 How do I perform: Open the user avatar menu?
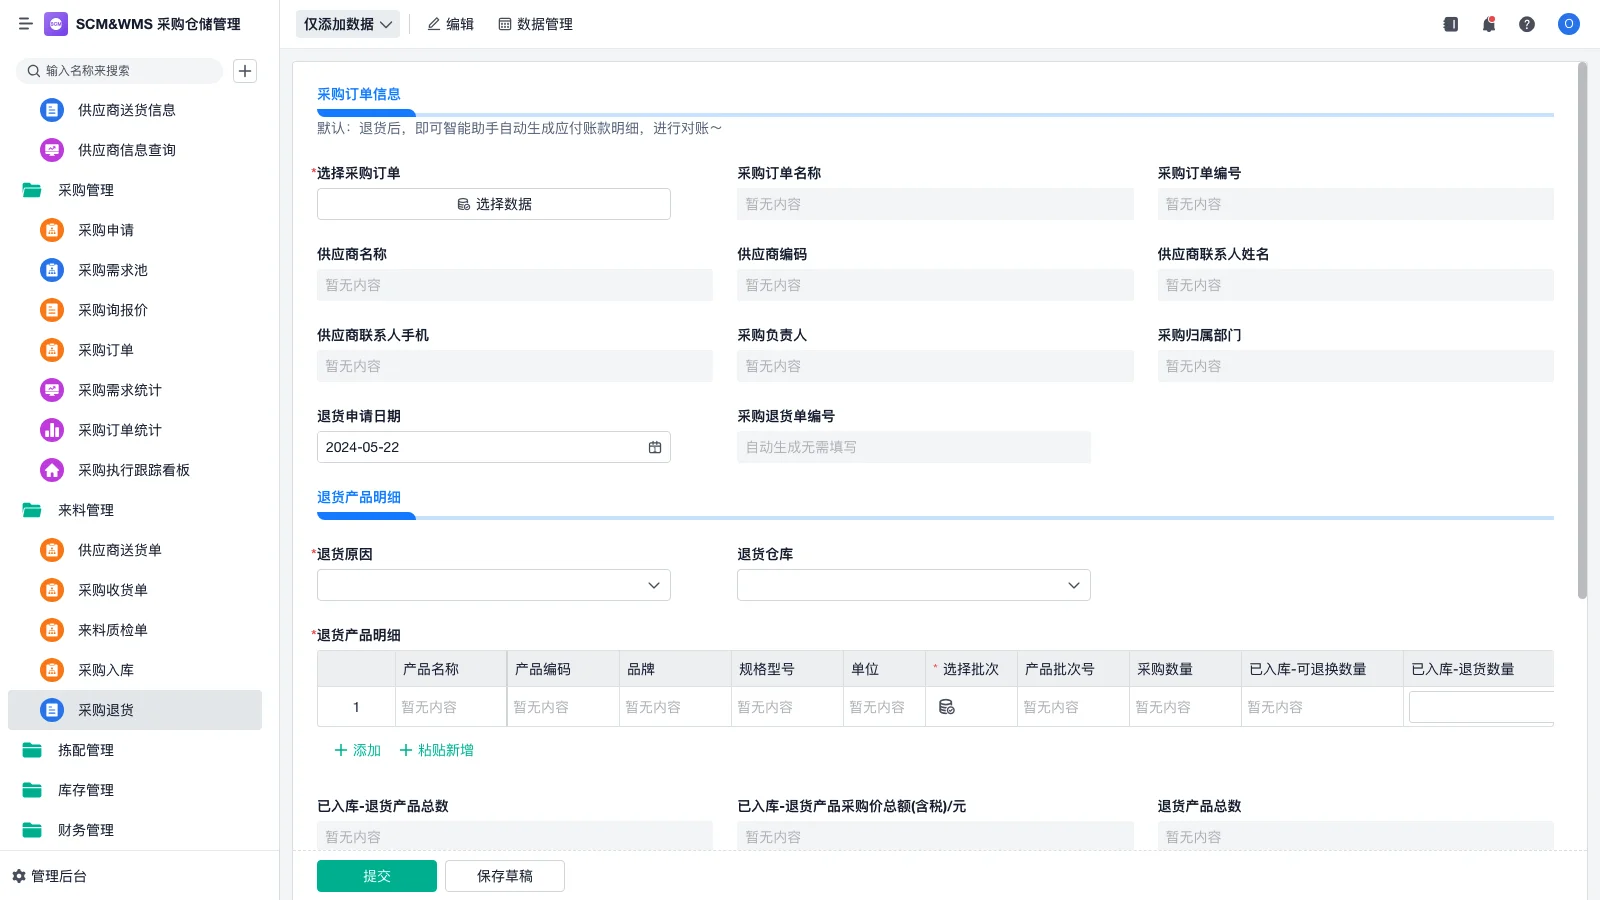click(x=1569, y=24)
